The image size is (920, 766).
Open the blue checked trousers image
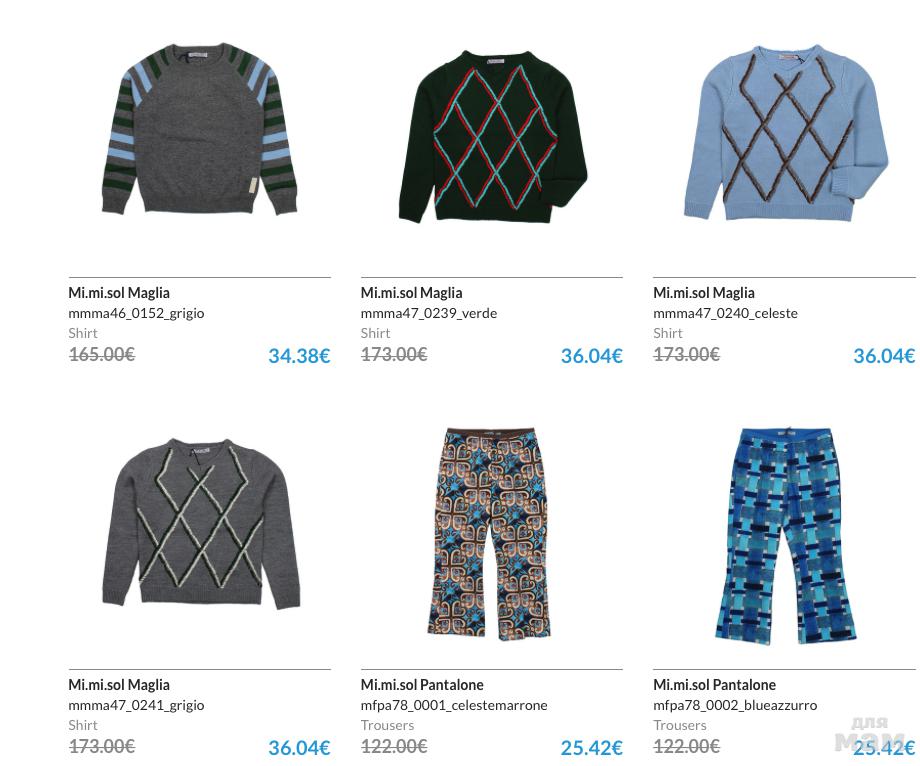785,536
